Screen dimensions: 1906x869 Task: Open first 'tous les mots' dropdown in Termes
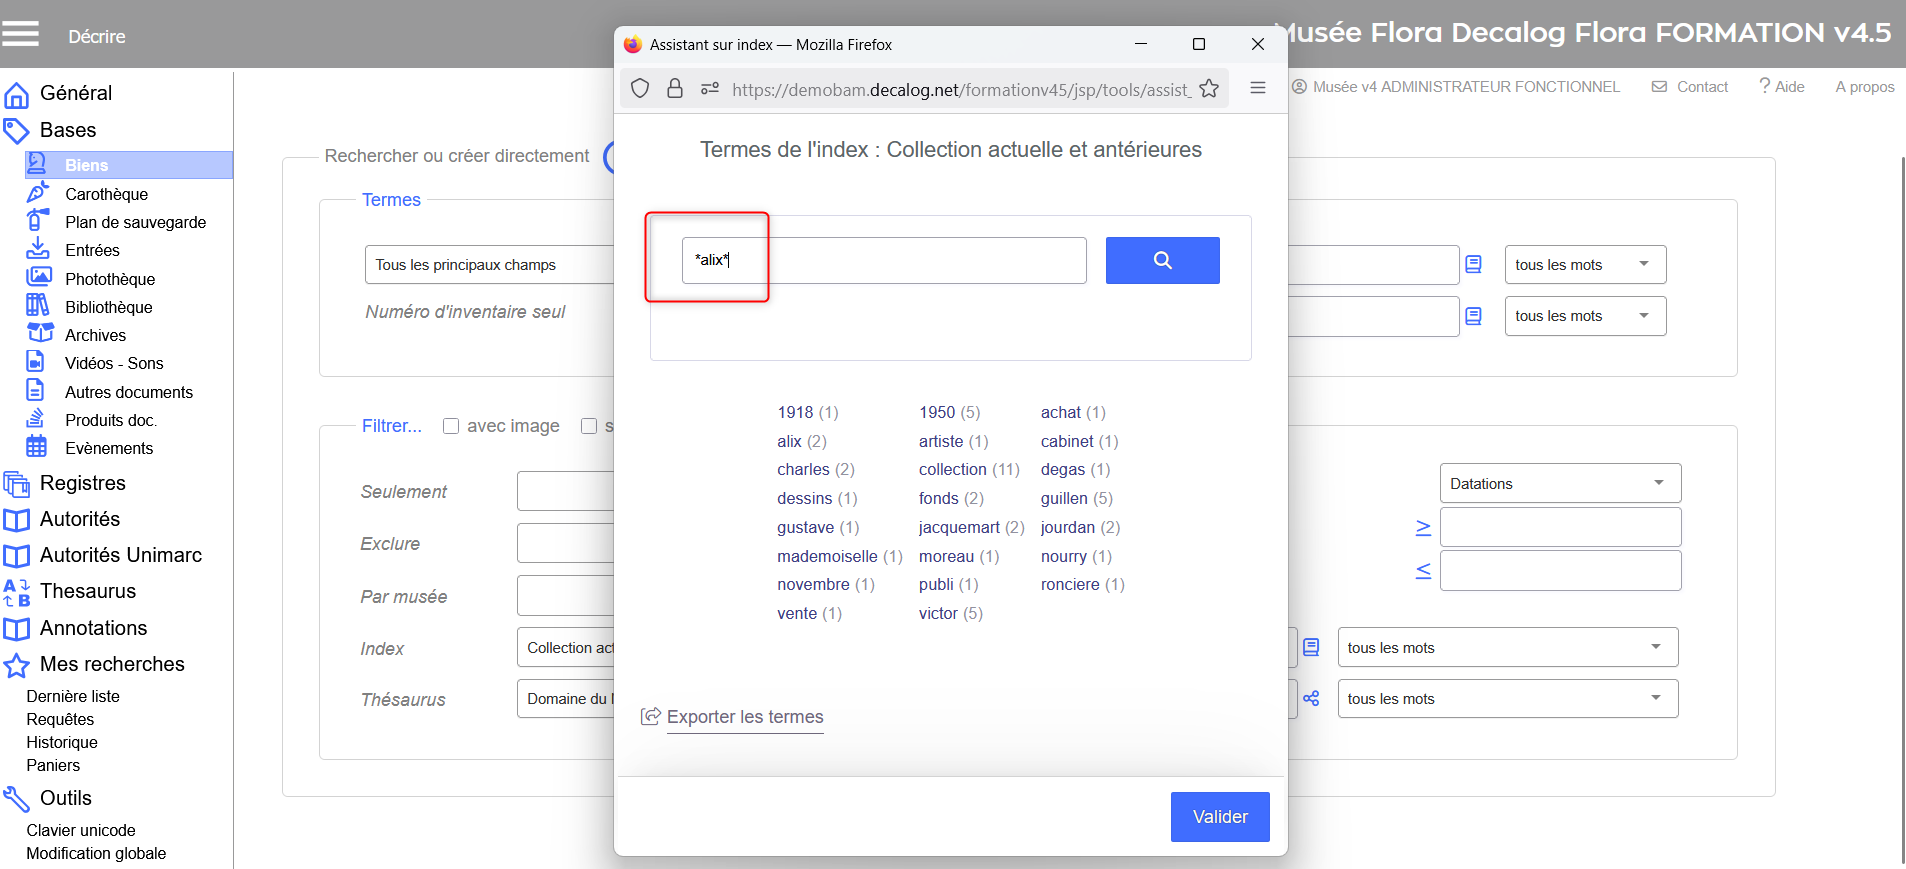(x=1584, y=265)
